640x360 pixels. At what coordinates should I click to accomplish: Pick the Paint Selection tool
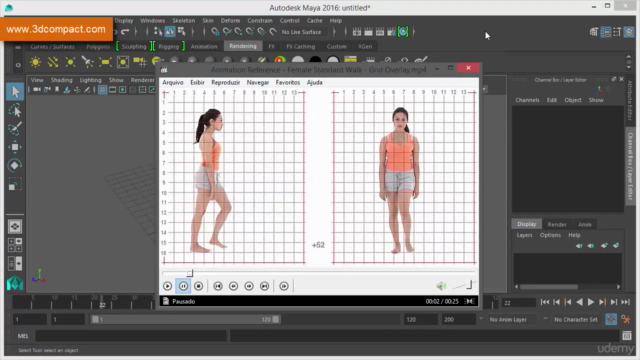click(15, 129)
